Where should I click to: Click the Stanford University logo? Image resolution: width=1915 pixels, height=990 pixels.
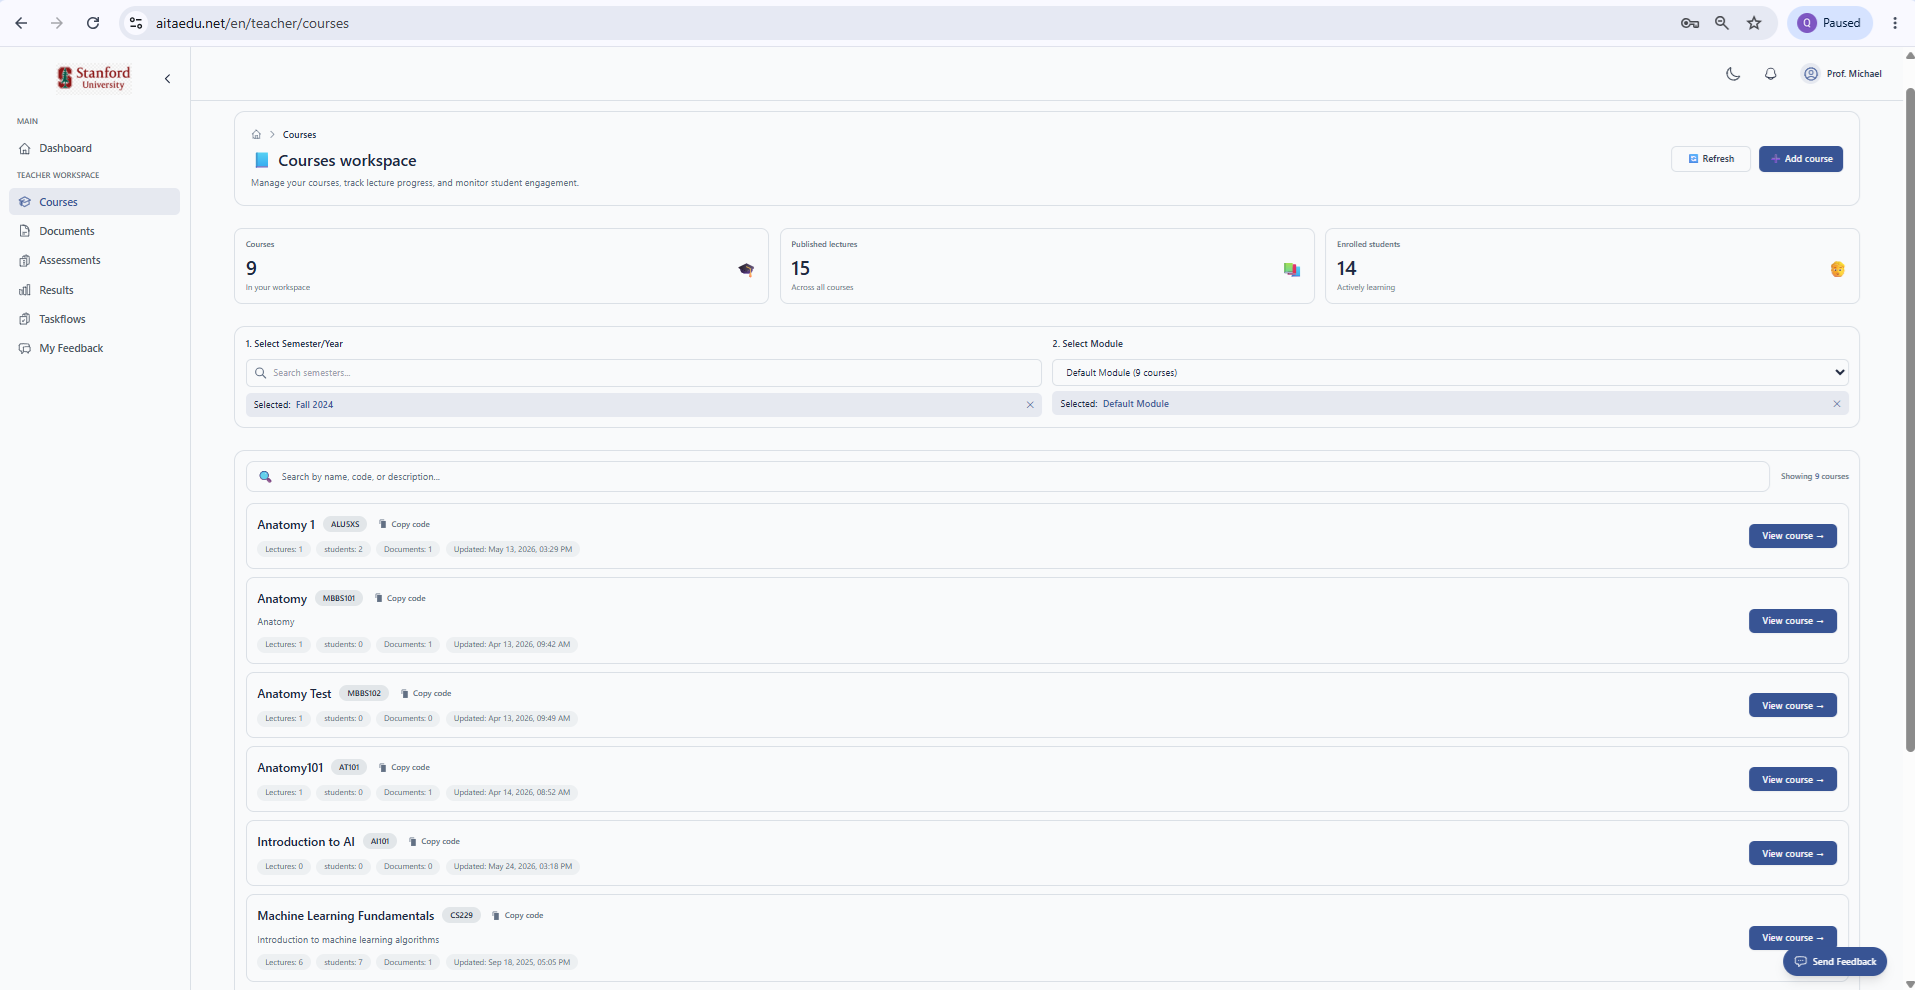(x=94, y=78)
